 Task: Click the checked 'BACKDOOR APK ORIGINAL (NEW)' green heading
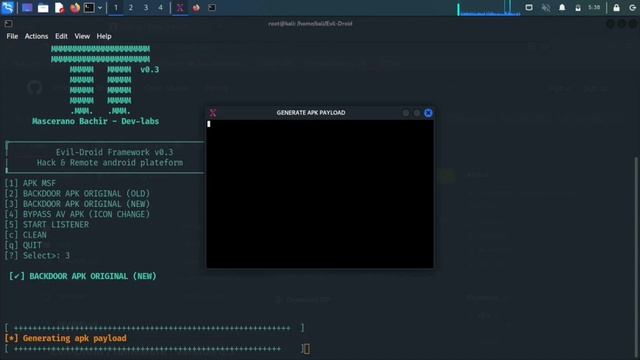coord(93,276)
